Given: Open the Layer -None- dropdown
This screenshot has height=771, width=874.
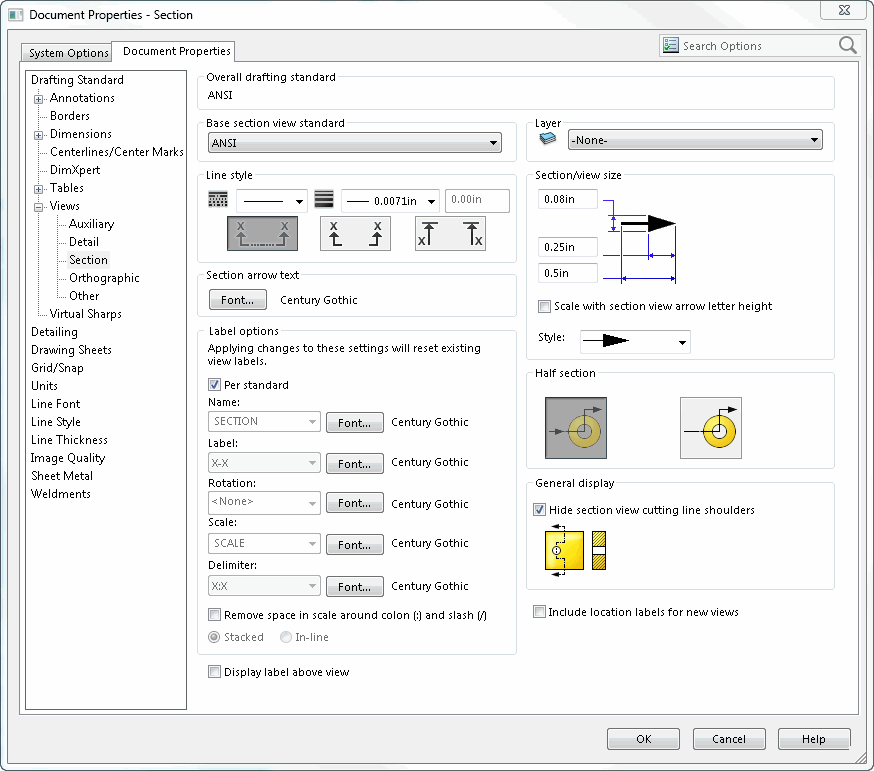Looking at the screenshot, I should [695, 140].
